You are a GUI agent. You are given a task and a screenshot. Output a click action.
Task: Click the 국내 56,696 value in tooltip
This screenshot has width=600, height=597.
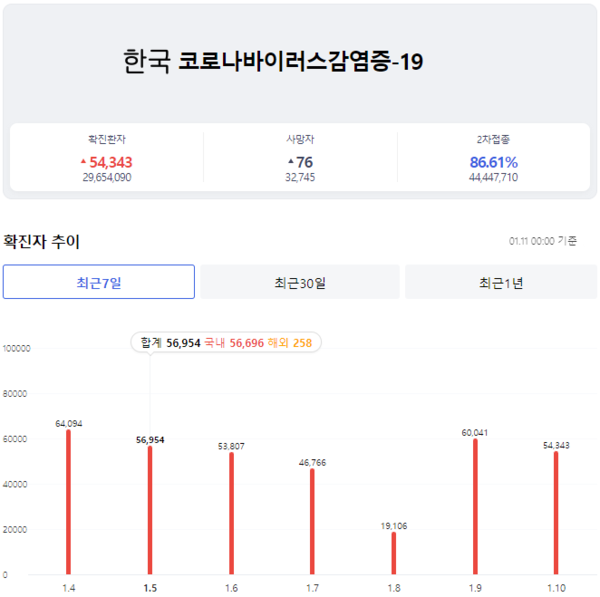point(234,343)
